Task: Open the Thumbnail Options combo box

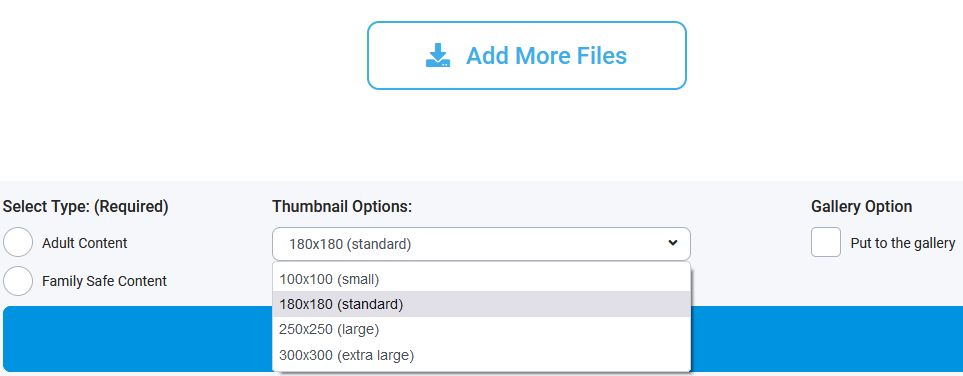Action: pyautogui.click(x=481, y=244)
